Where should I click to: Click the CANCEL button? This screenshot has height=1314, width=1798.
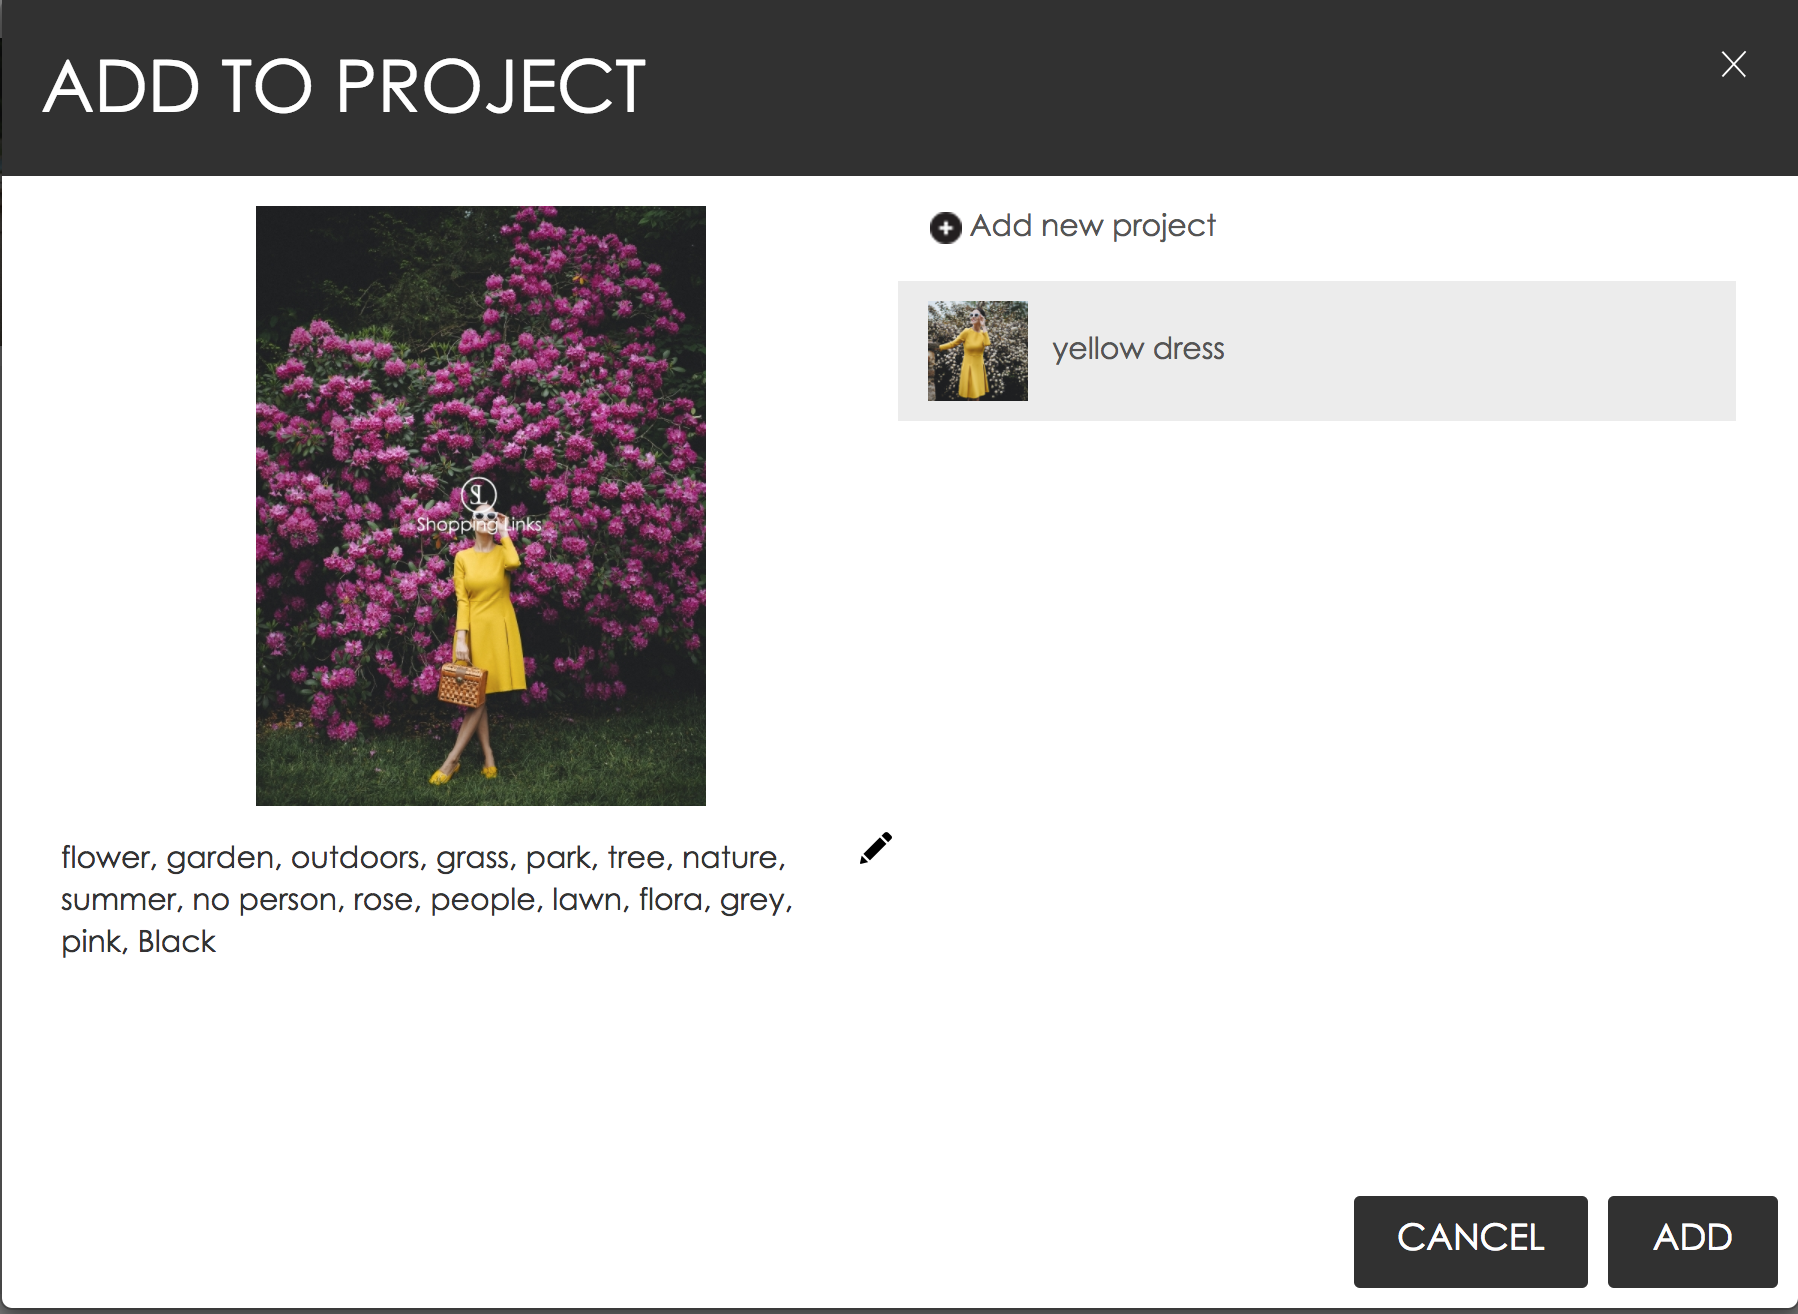point(1470,1241)
